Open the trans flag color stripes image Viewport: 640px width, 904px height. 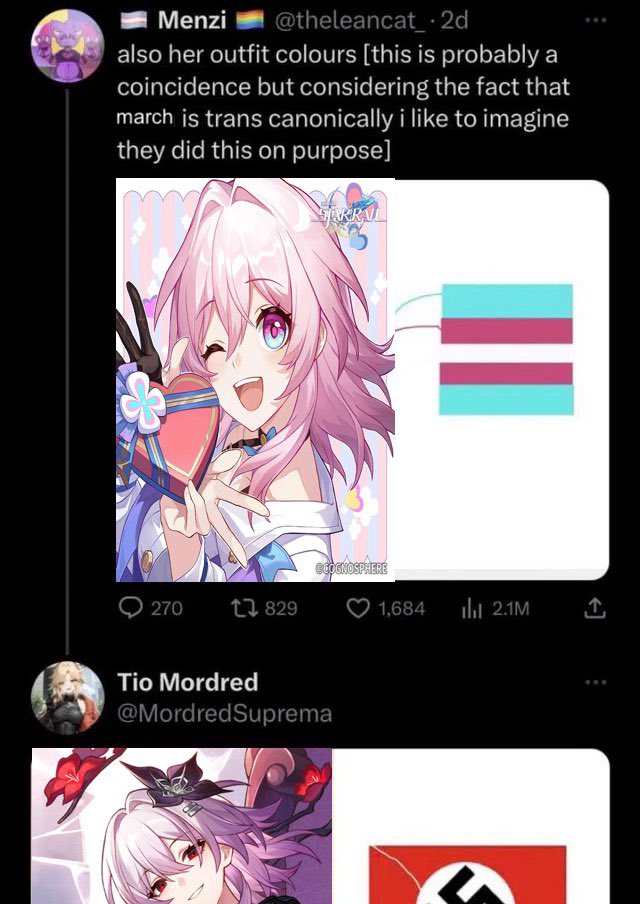click(502, 379)
